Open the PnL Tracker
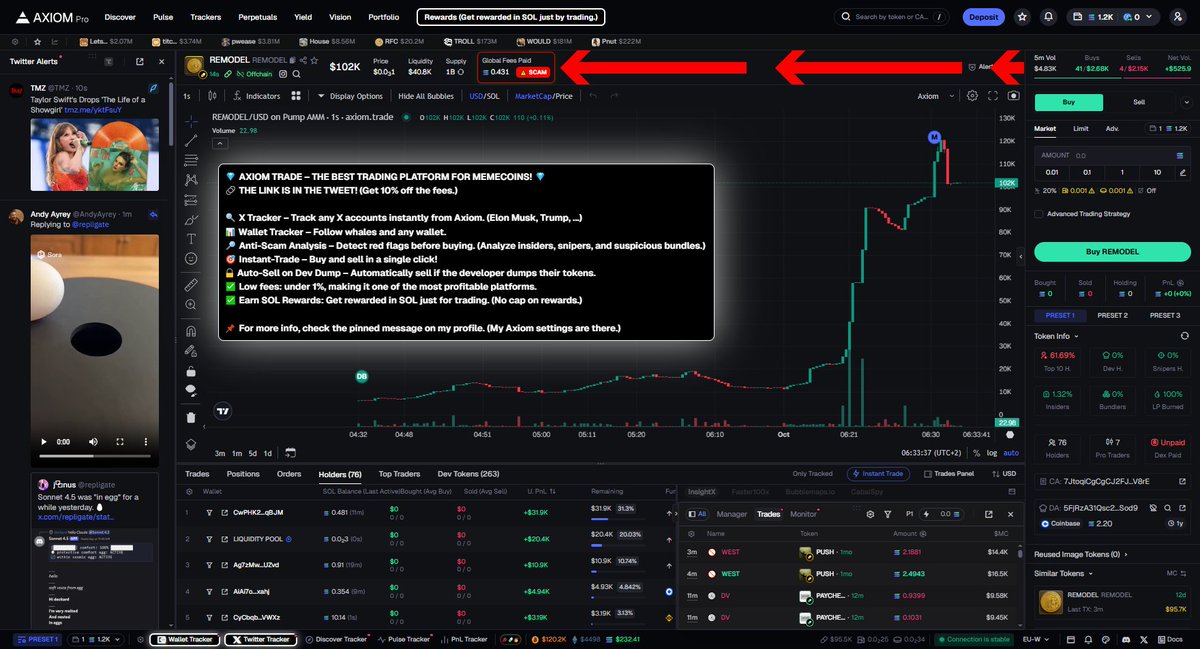This screenshot has height=649, width=1200. (x=470, y=639)
